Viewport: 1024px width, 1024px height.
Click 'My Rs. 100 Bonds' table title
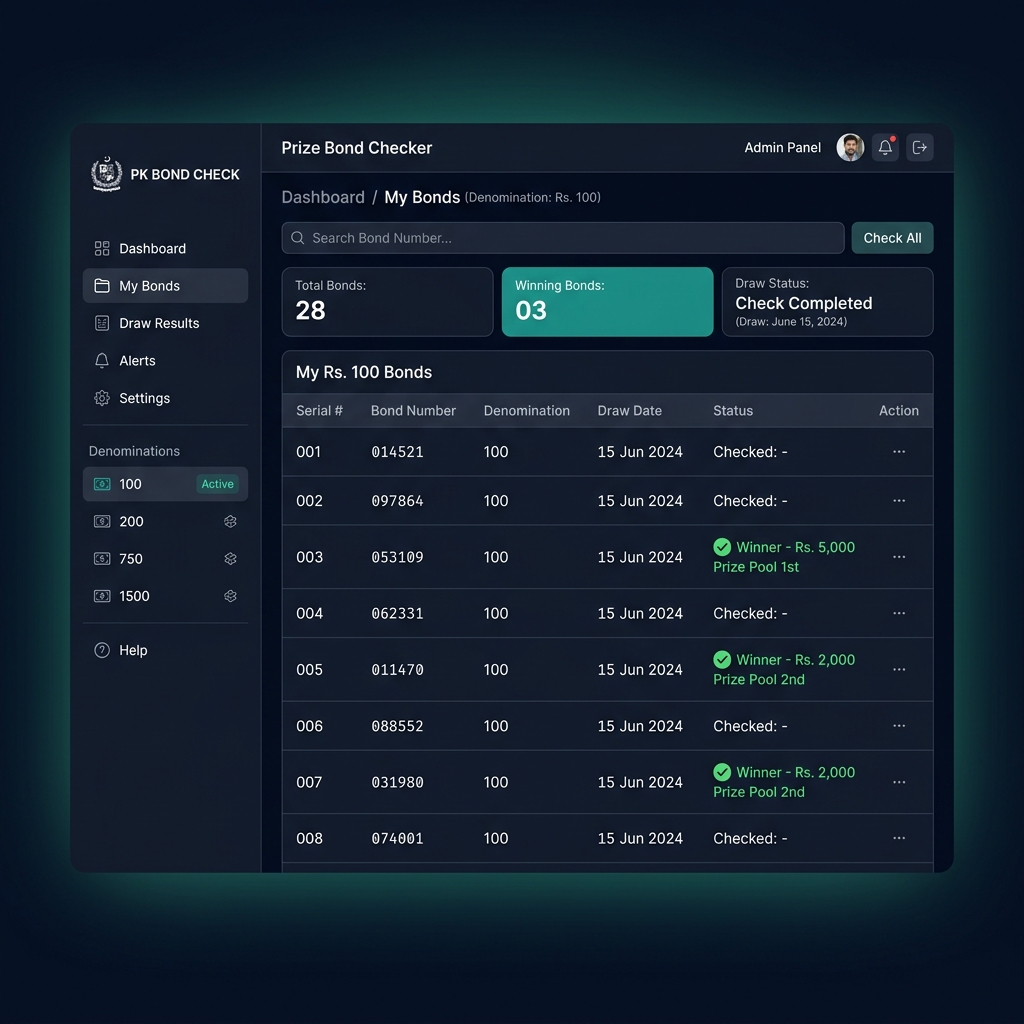coord(364,372)
